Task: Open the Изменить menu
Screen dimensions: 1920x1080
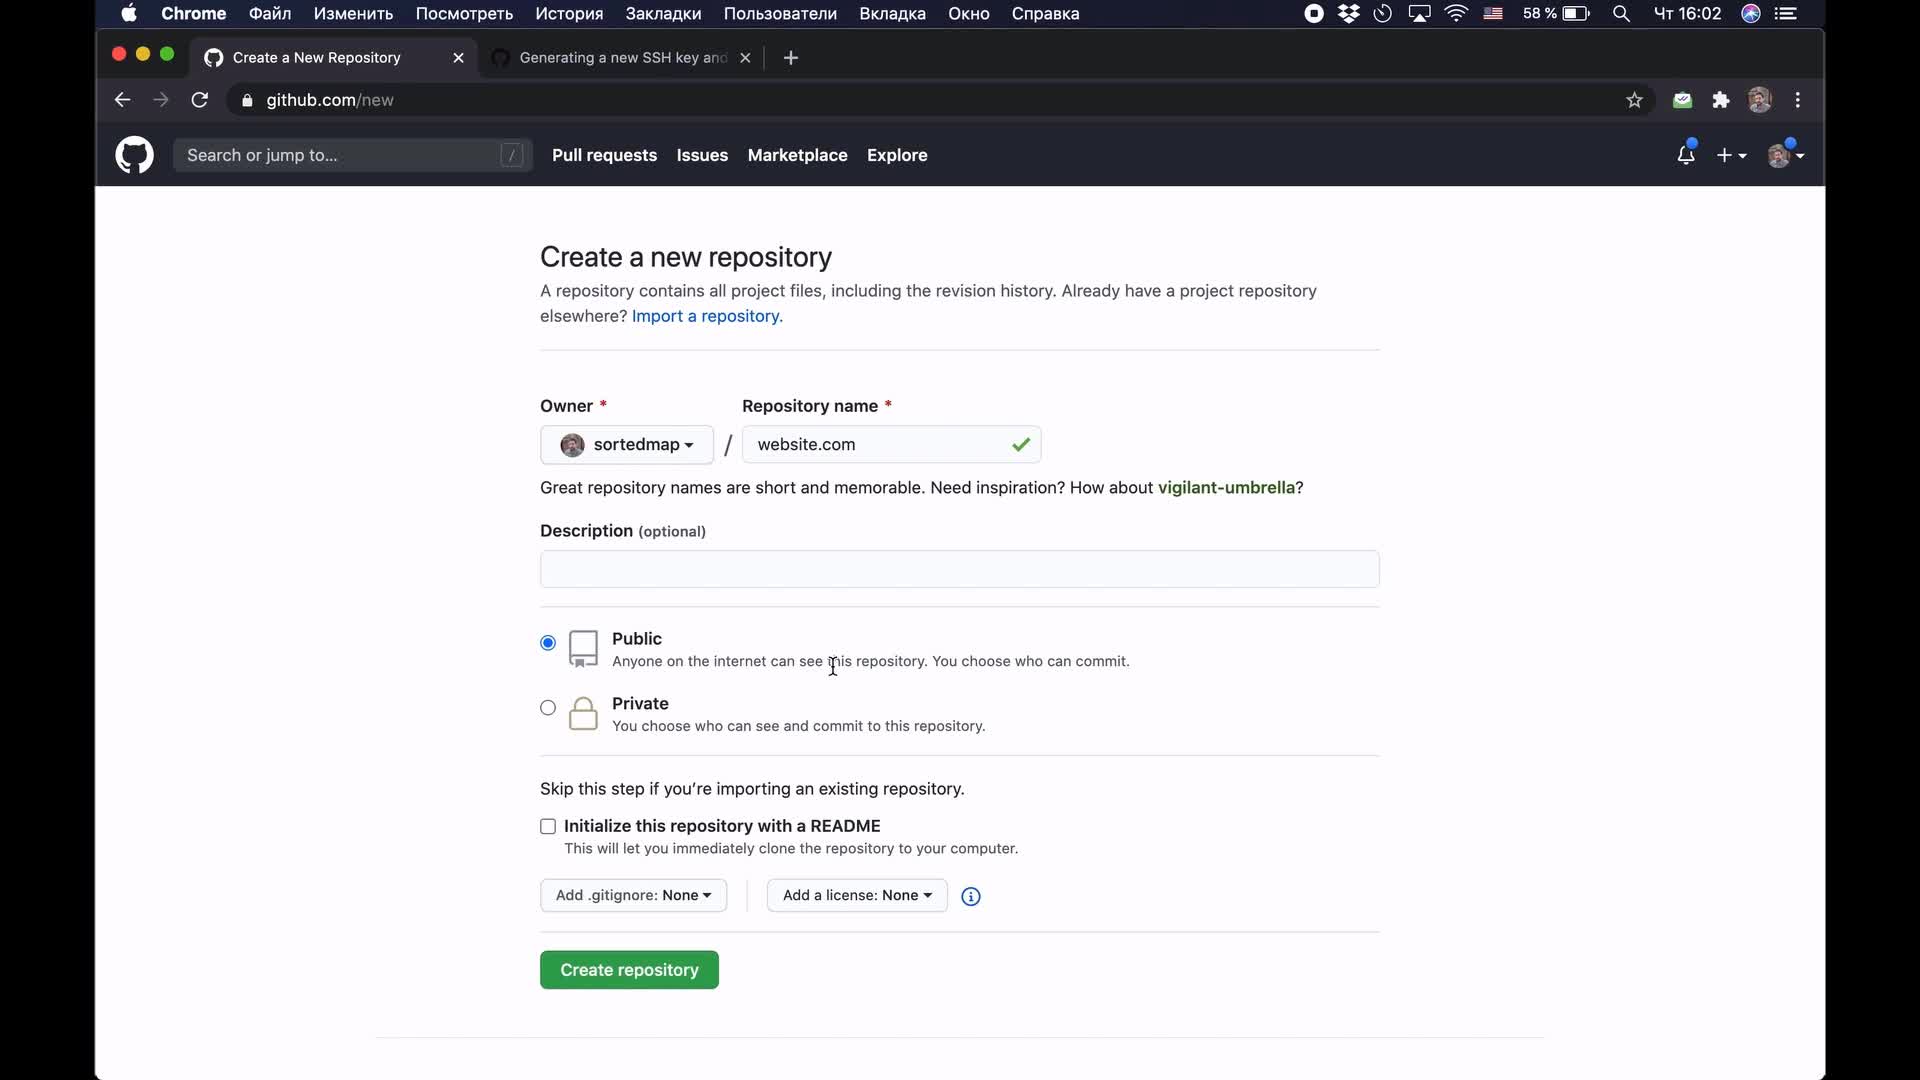Action: (x=353, y=14)
